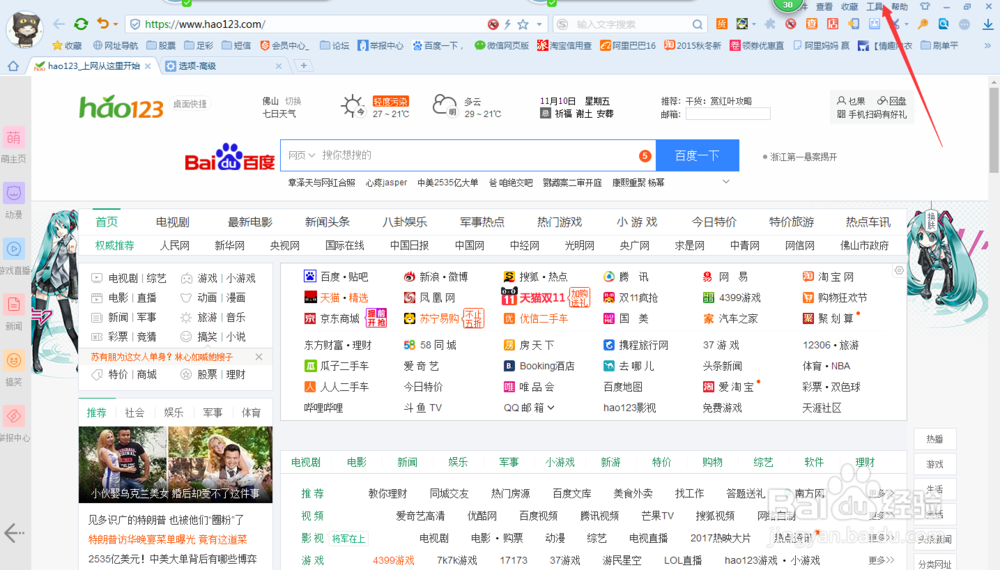Viewport: 1000px width, 570px height.
Task: Open the 工具 menu
Action: [x=875, y=6]
